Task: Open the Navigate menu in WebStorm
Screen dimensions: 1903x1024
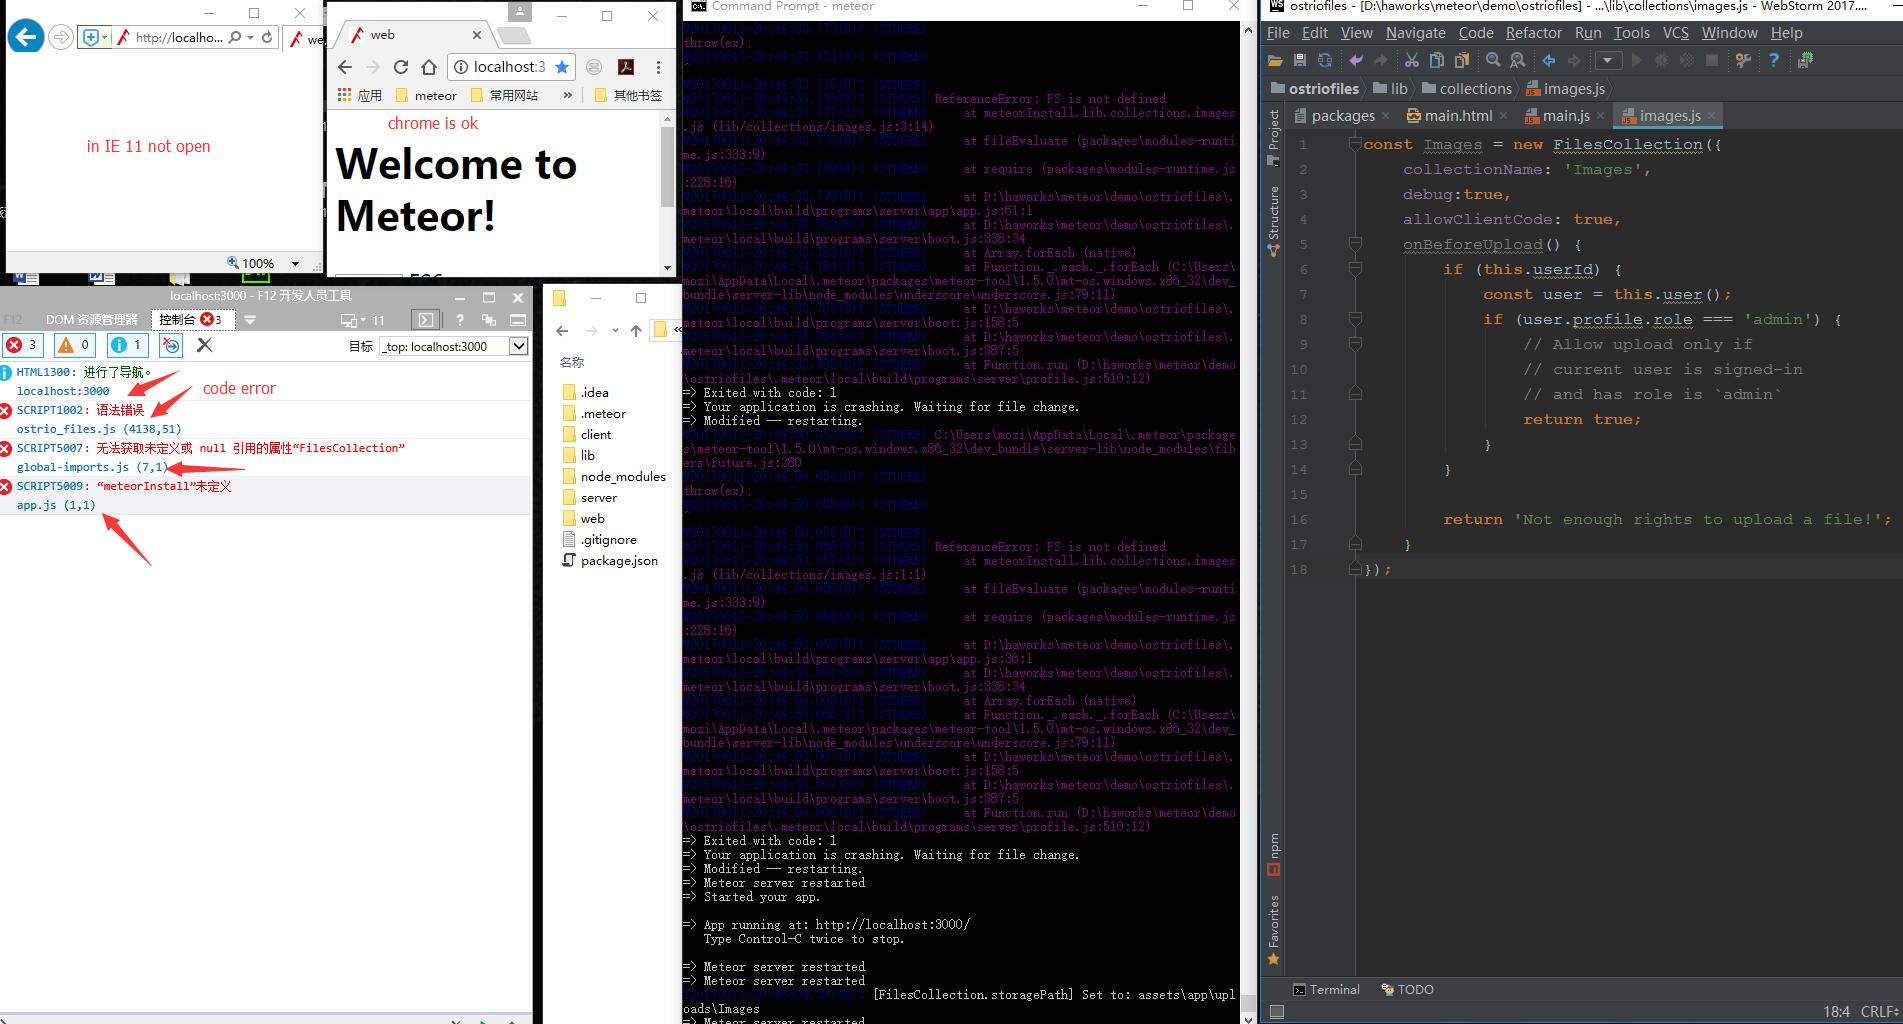Action: [1415, 33]
